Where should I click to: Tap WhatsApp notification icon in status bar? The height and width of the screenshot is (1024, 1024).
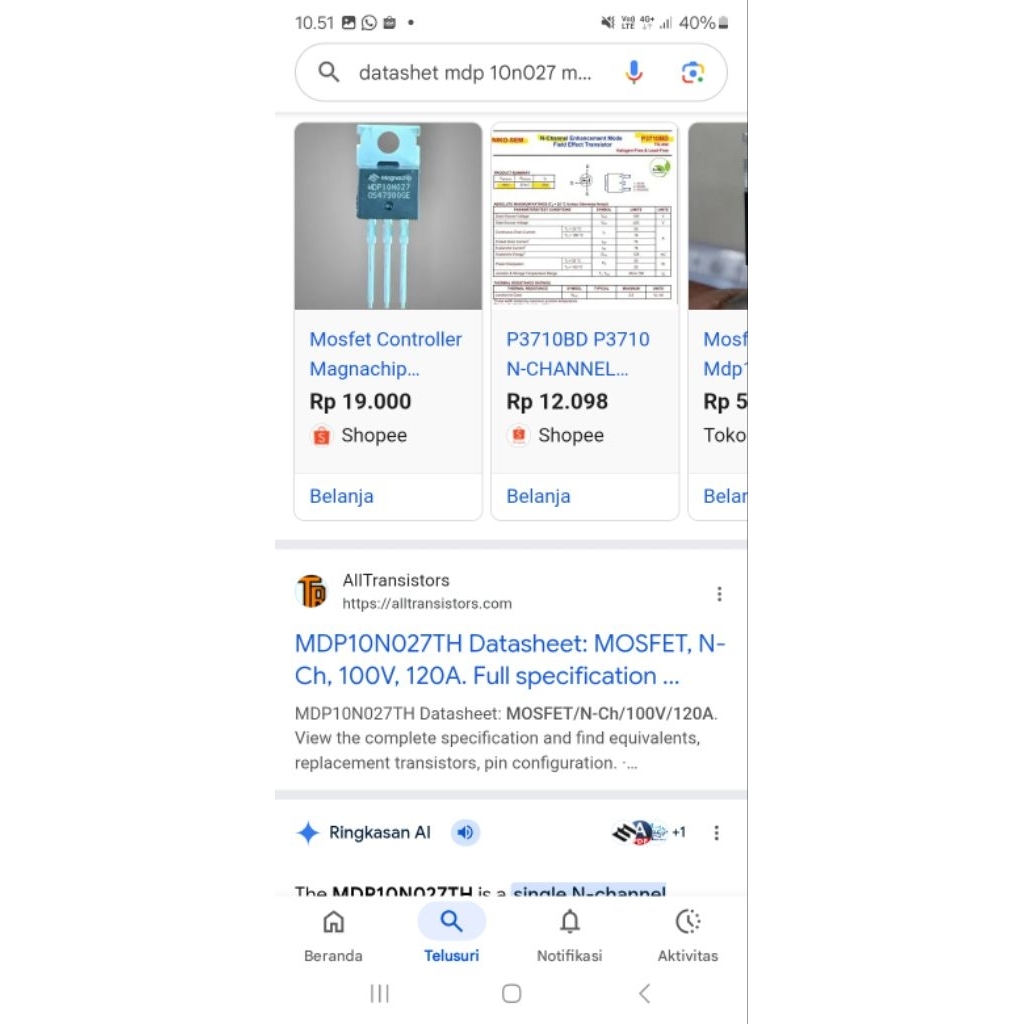[x=369, y=23]
